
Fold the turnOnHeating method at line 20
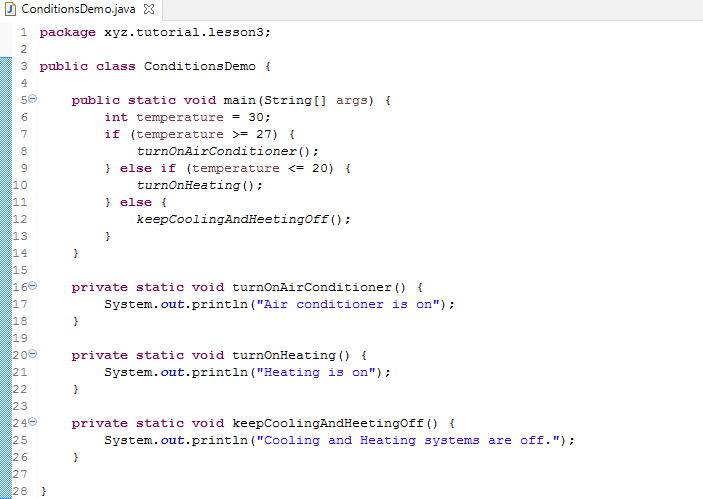coord(32,355)
